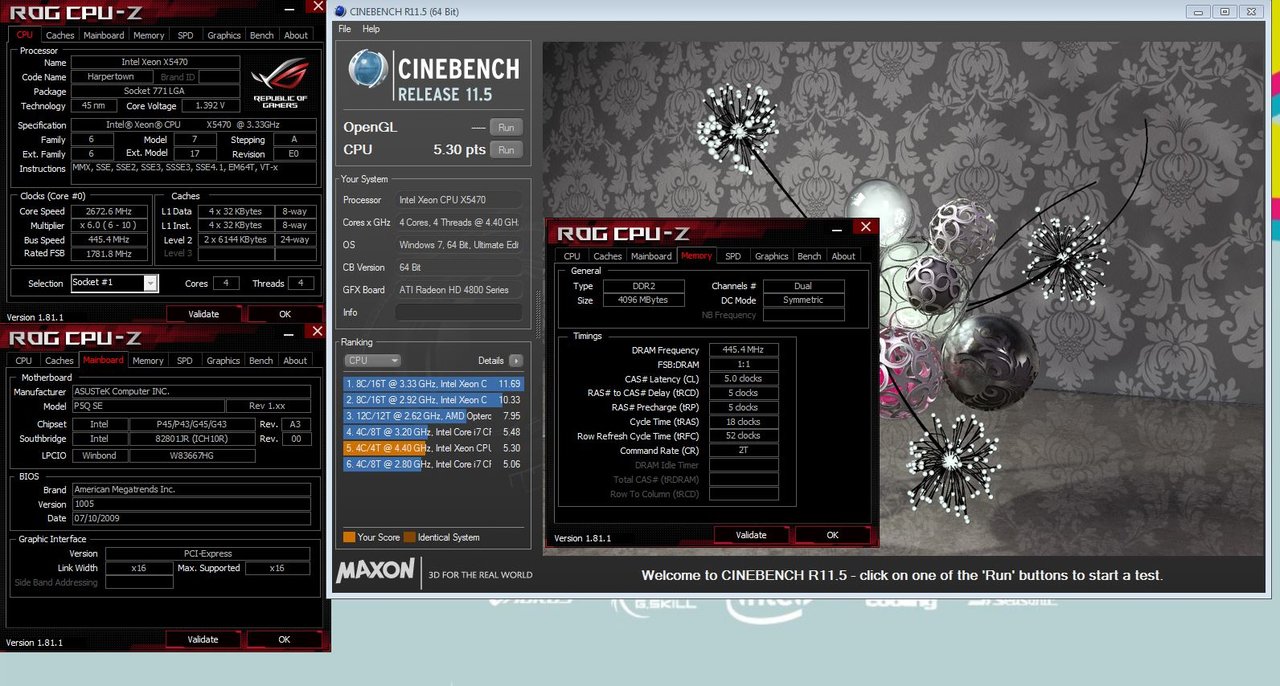Go to About tab in Memory timings CPU-Z window
The width and height of the screenshot is (1280, 686).
pyautogui.click(x=844, y=256)
